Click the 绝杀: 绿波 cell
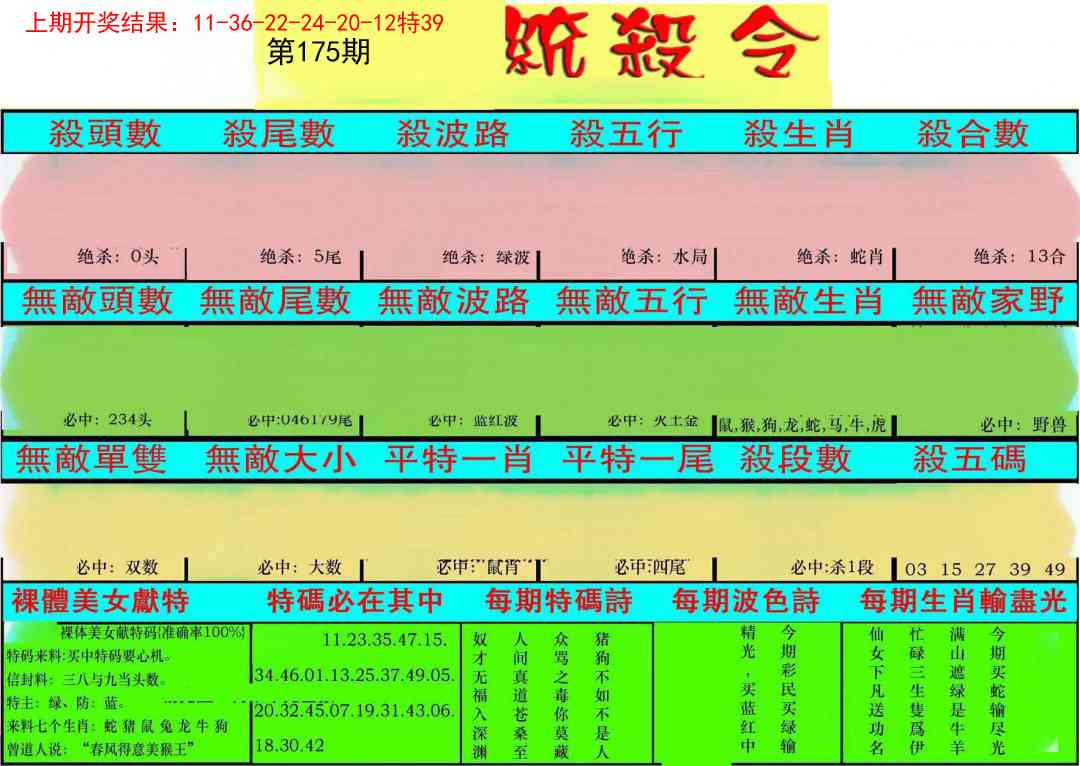 click(x=486, y=257)
